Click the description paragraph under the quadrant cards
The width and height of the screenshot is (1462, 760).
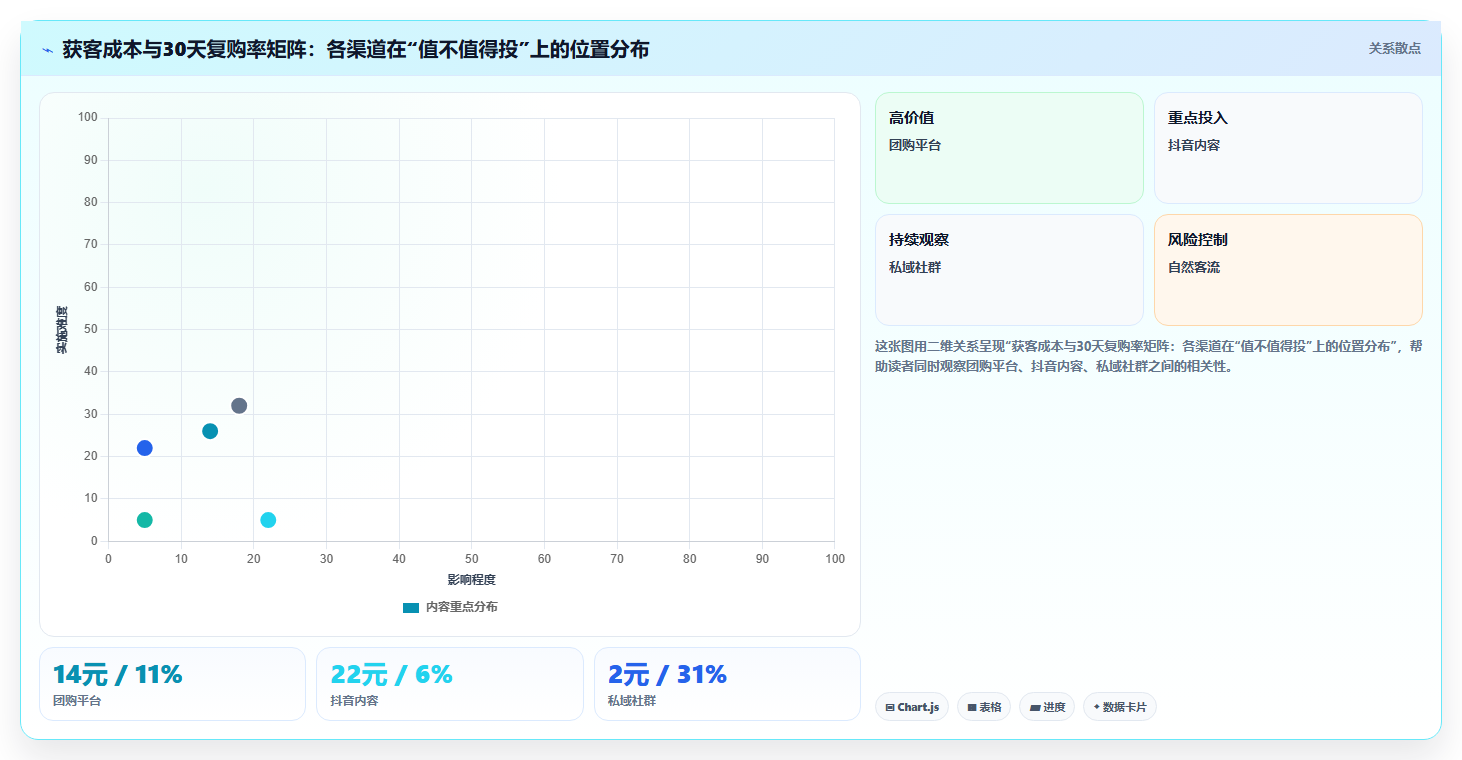pos(1148,356)
